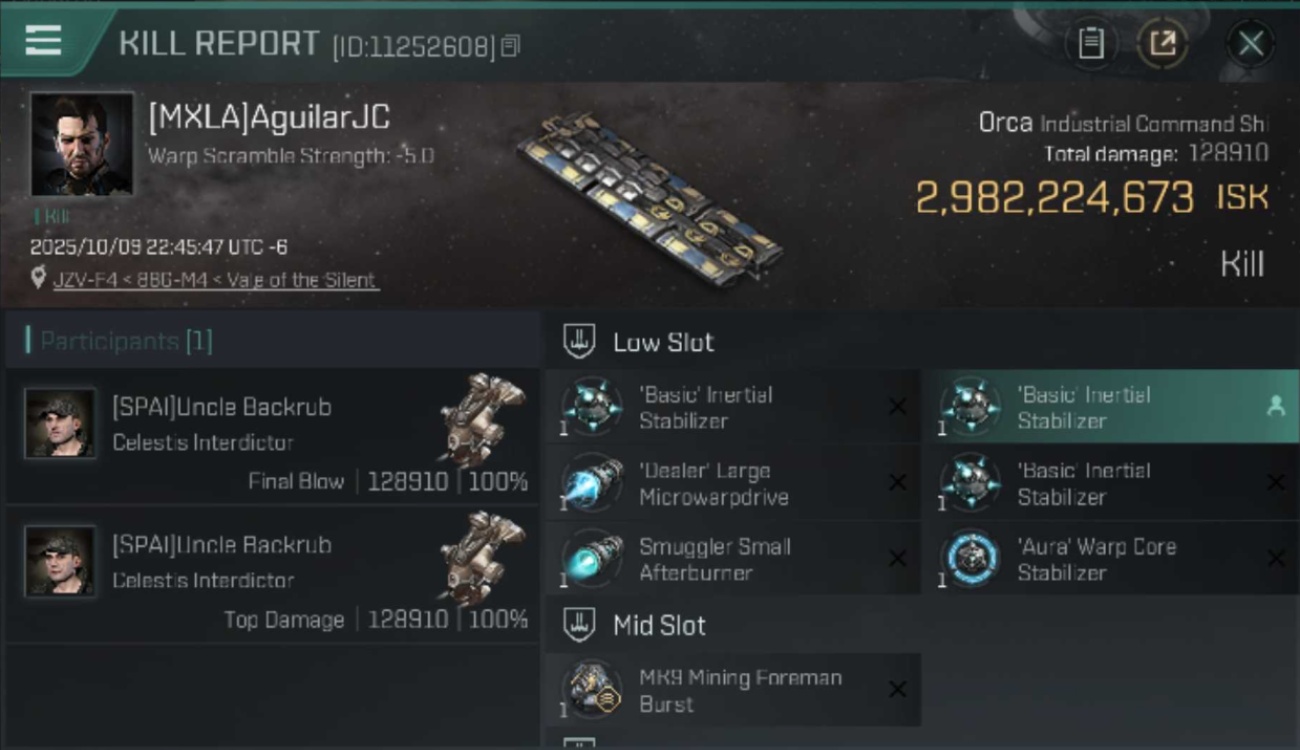Select Uncle Backrub Final Blow entry
Viewport: 1300px width, 750px height.
tap(272, 435)
